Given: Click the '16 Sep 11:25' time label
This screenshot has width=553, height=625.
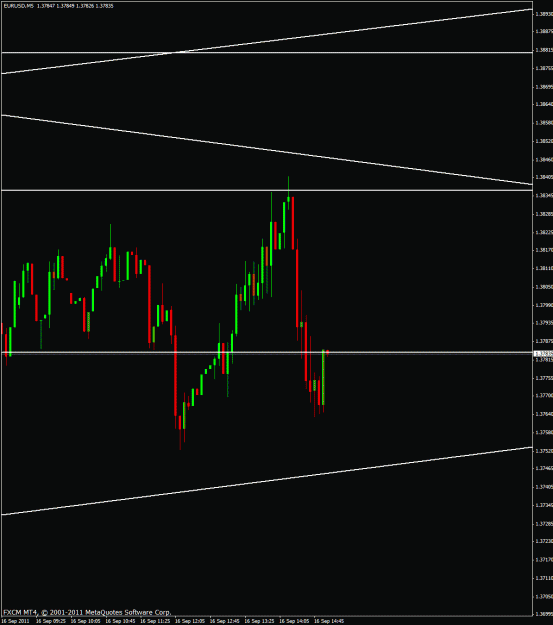Looking at the screenshot, I should [155, 621].
